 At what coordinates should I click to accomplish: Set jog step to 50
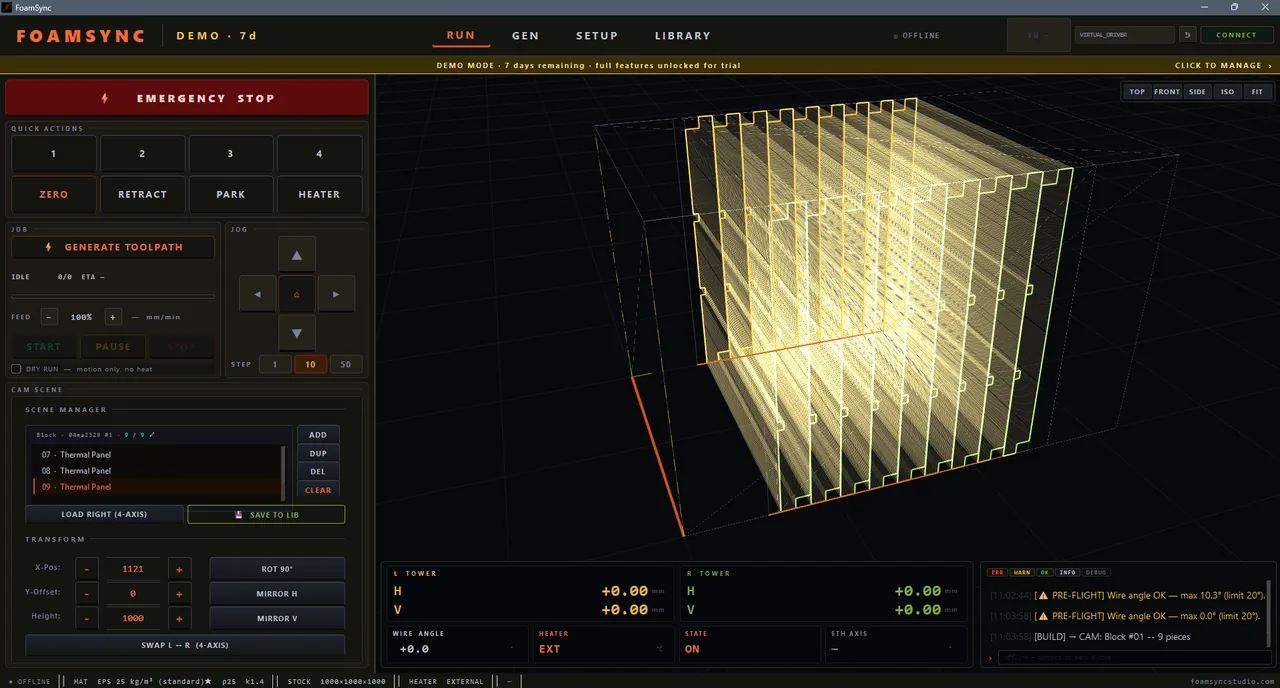click(x=346, y=364)
